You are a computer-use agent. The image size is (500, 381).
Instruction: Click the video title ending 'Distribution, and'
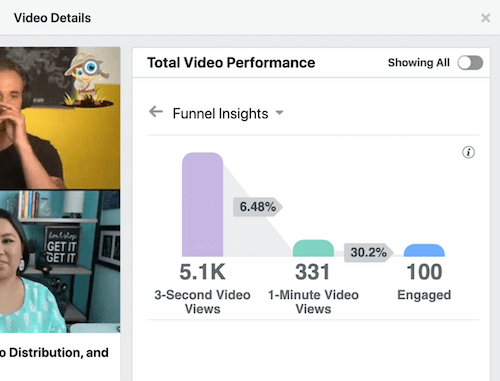point(54,353)
